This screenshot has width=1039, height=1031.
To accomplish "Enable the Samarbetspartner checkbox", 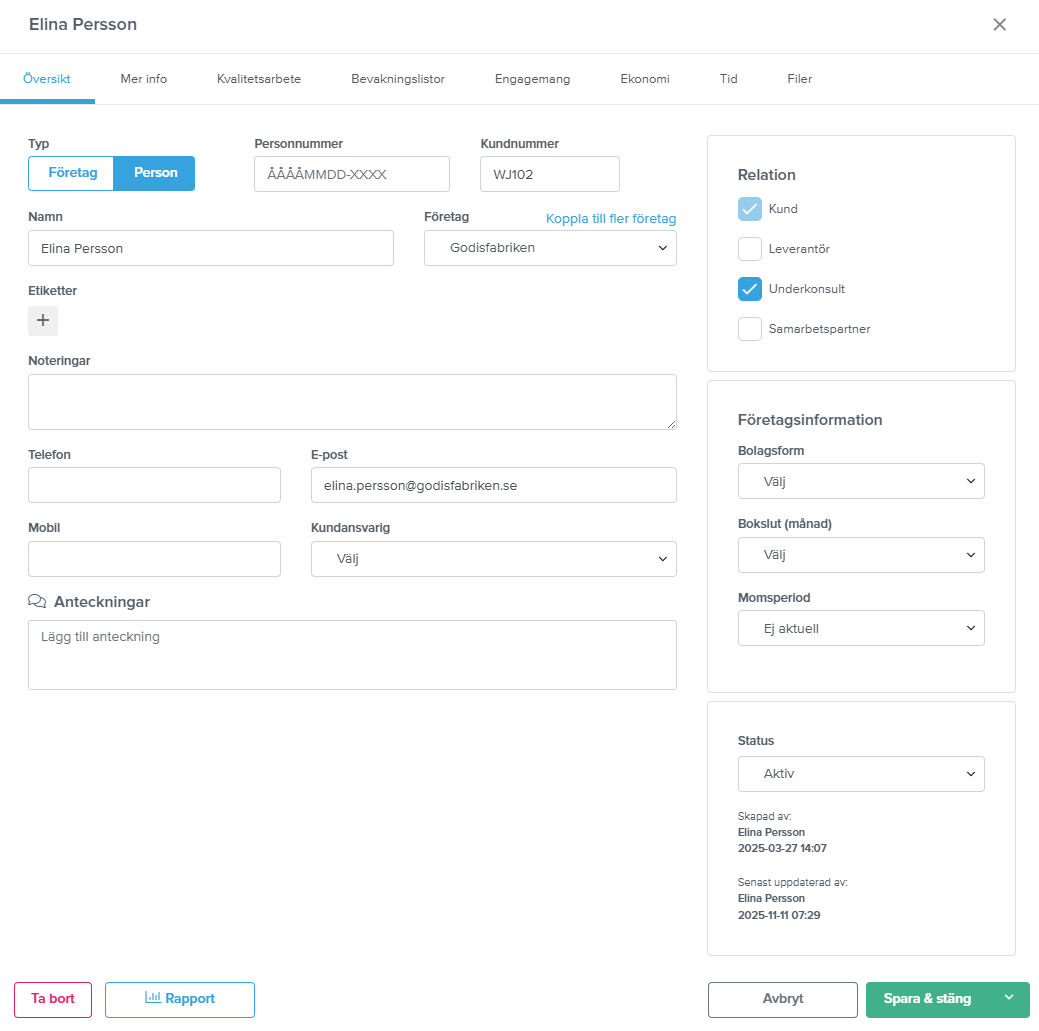I will coord(750,329).
